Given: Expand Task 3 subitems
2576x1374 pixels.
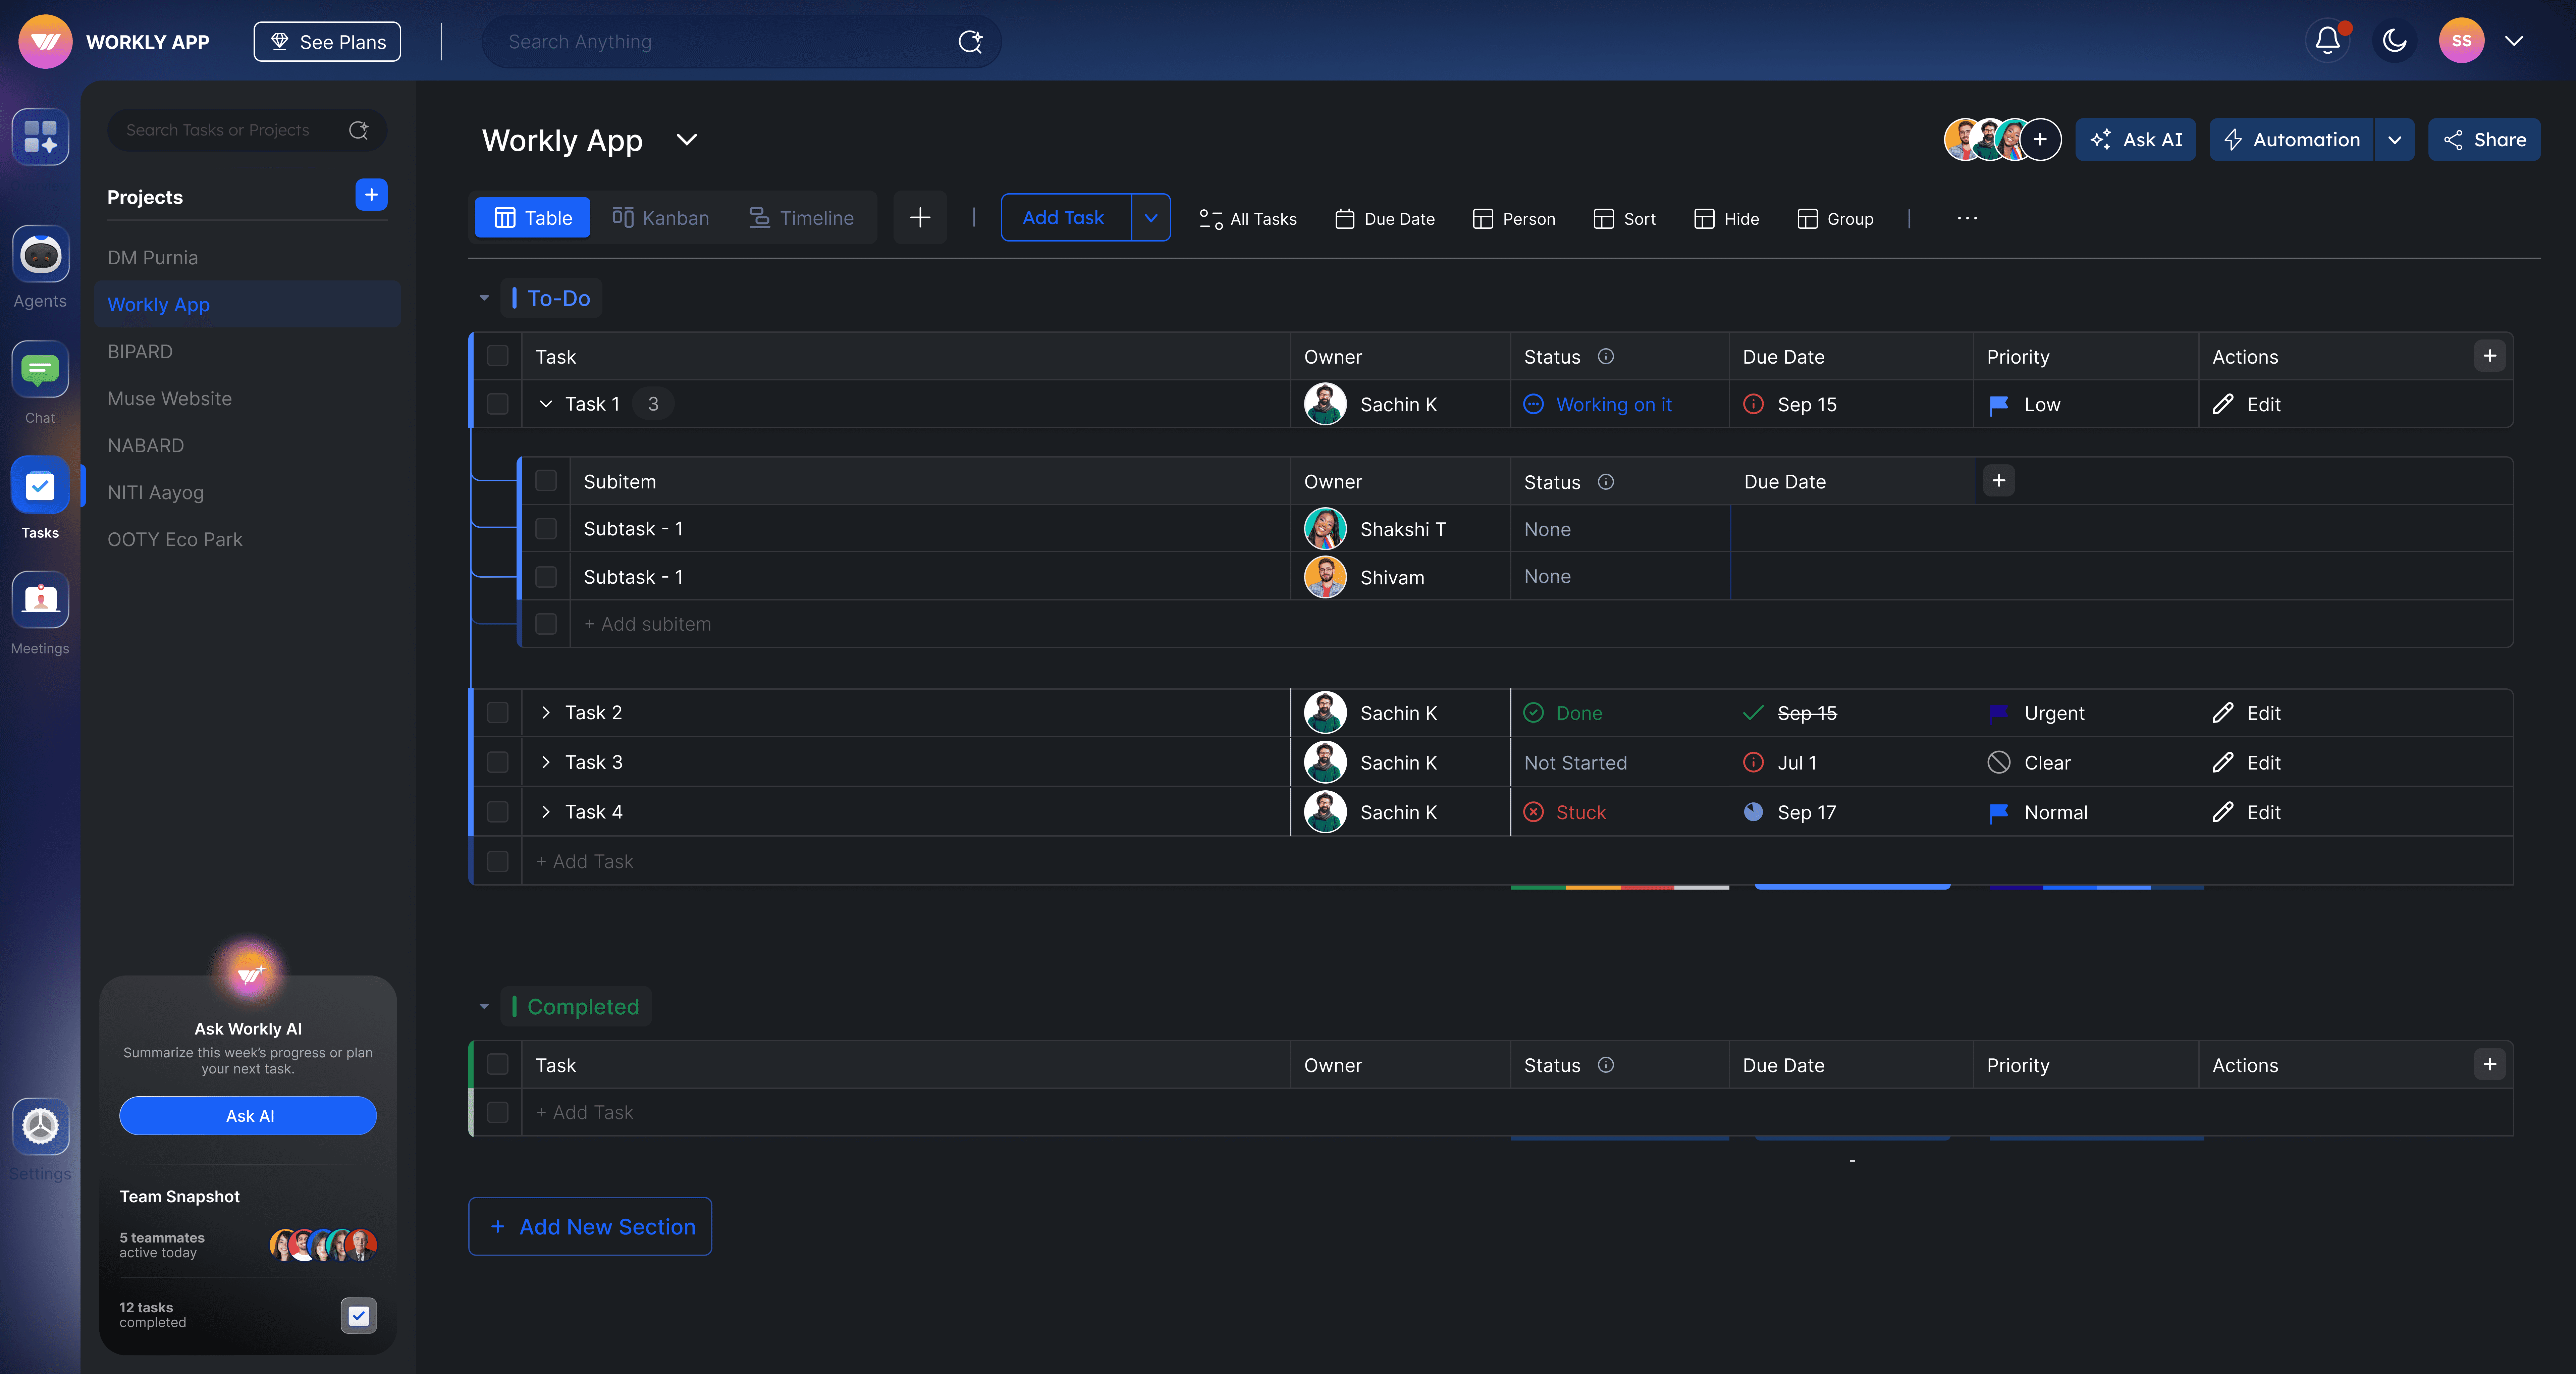Looking at the screenshot, I should click(x=546, y=762).
